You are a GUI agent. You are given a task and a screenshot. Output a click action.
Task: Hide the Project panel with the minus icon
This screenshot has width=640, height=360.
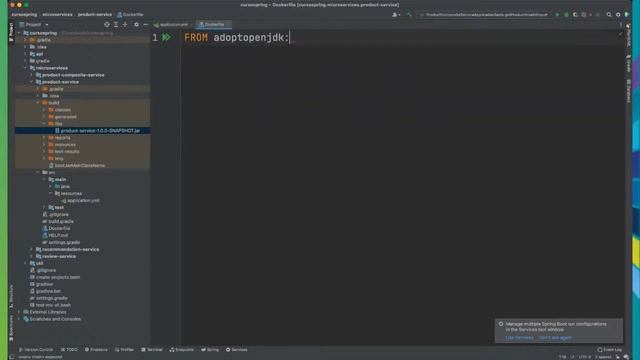coord(146,24)
